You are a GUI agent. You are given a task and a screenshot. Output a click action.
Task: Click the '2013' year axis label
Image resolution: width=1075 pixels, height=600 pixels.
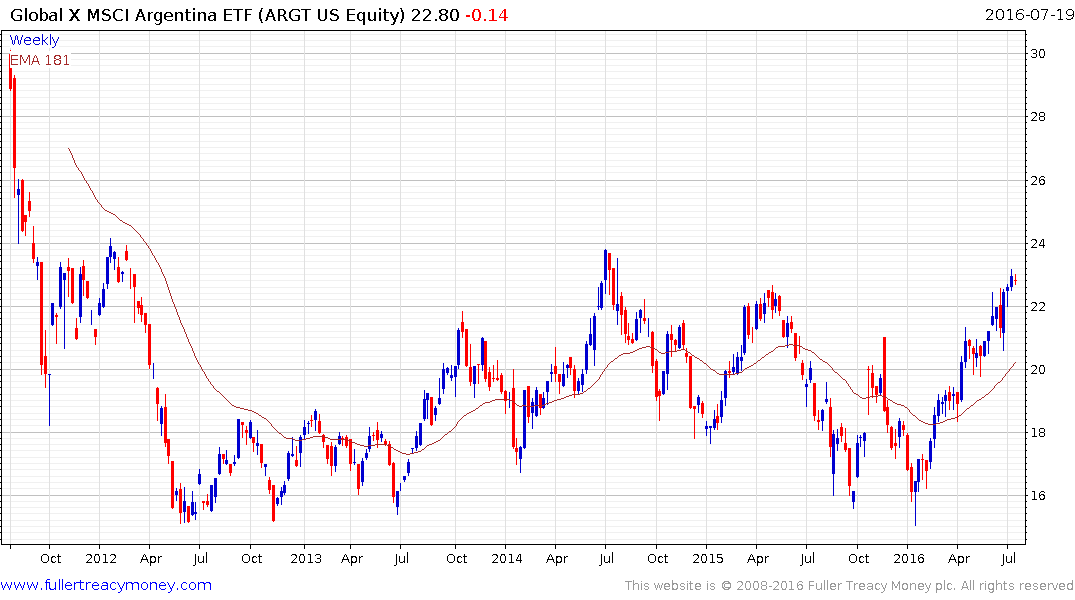[306, 558]
